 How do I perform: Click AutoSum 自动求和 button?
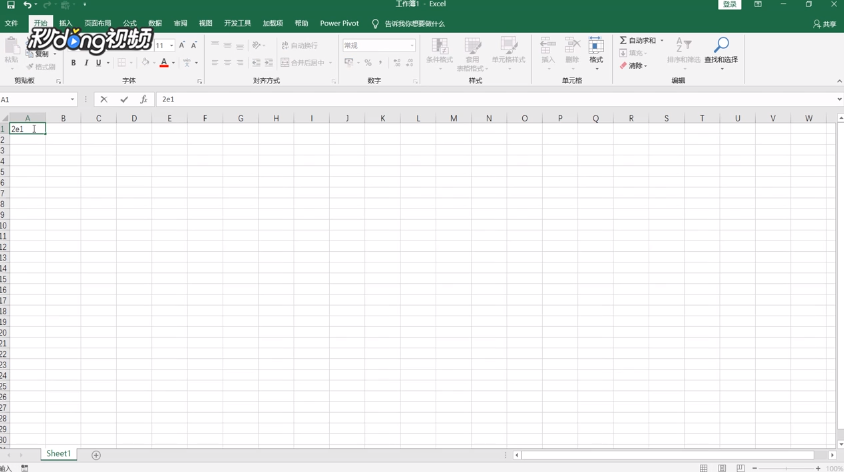638,40
